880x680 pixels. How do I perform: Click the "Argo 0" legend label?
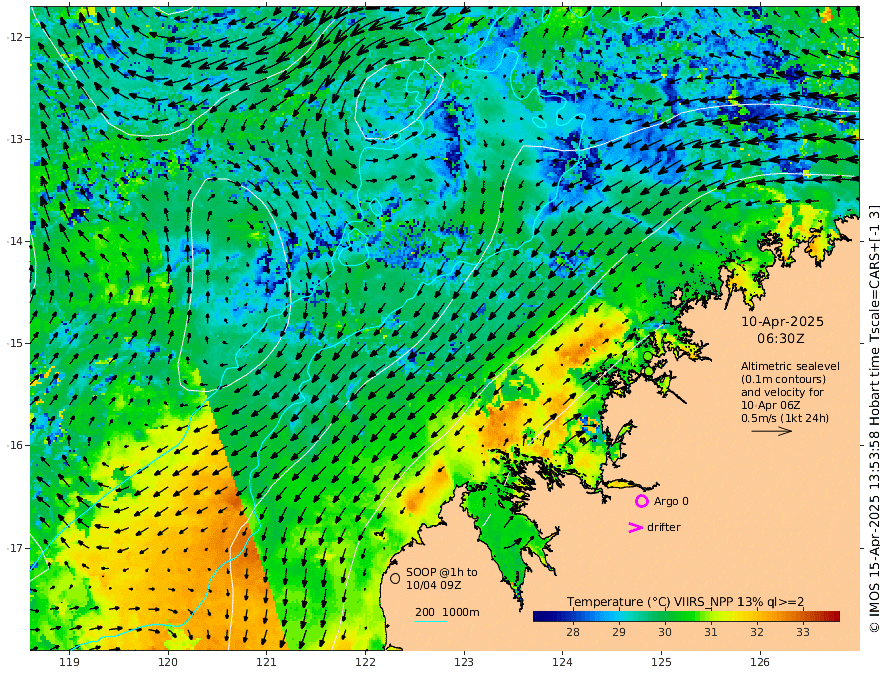coord(671,501)
